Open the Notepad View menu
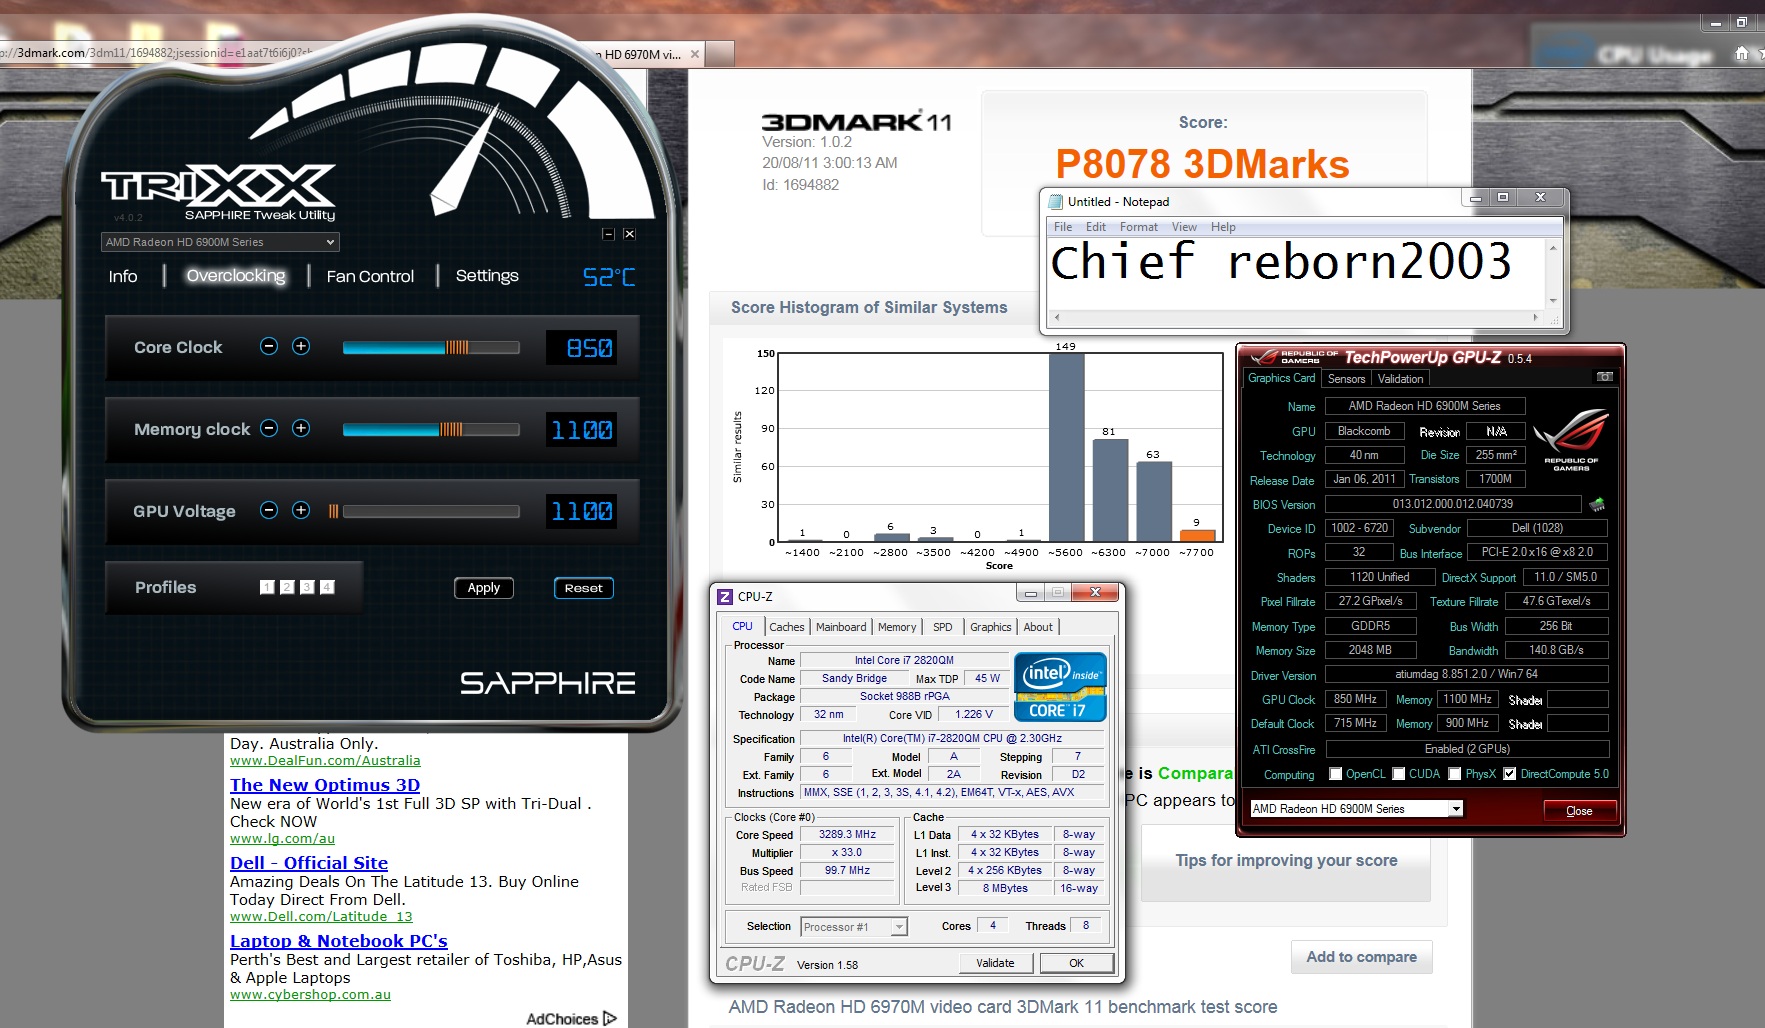The height and width of the screenshot is (1028, 1765). (x=1184, y=227)
